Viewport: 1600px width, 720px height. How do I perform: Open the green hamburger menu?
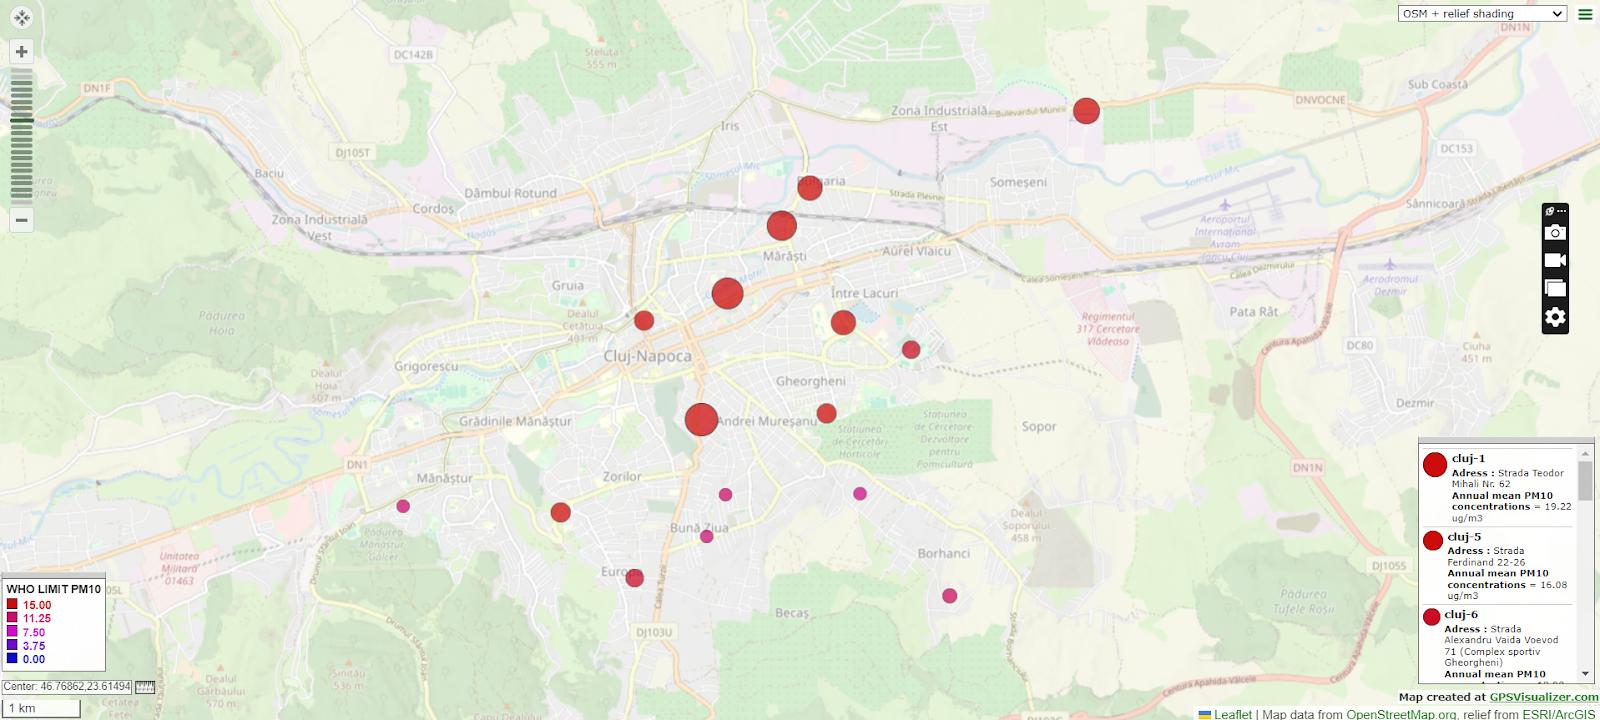tap(1585, 14)
